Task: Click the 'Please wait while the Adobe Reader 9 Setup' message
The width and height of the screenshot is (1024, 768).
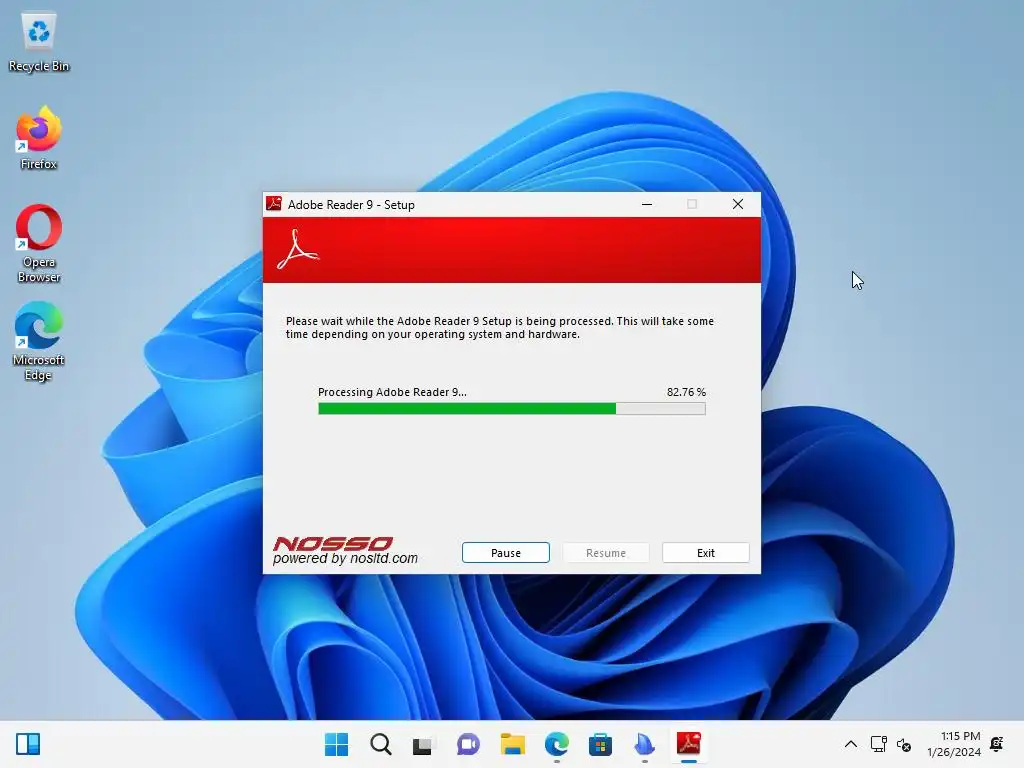Action: tap(500, 327)
